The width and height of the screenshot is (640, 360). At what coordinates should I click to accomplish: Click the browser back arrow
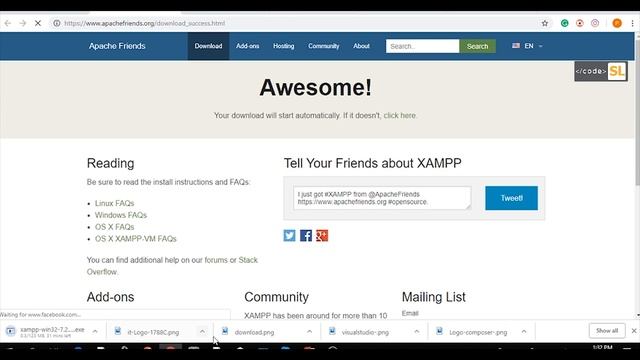click(x=8, y=23)
